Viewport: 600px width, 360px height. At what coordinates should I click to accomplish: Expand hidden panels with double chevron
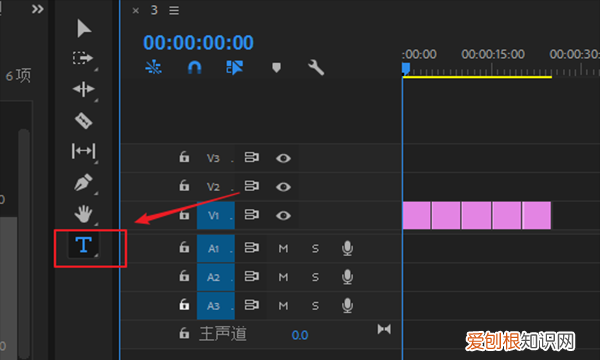tap(38, 9)
